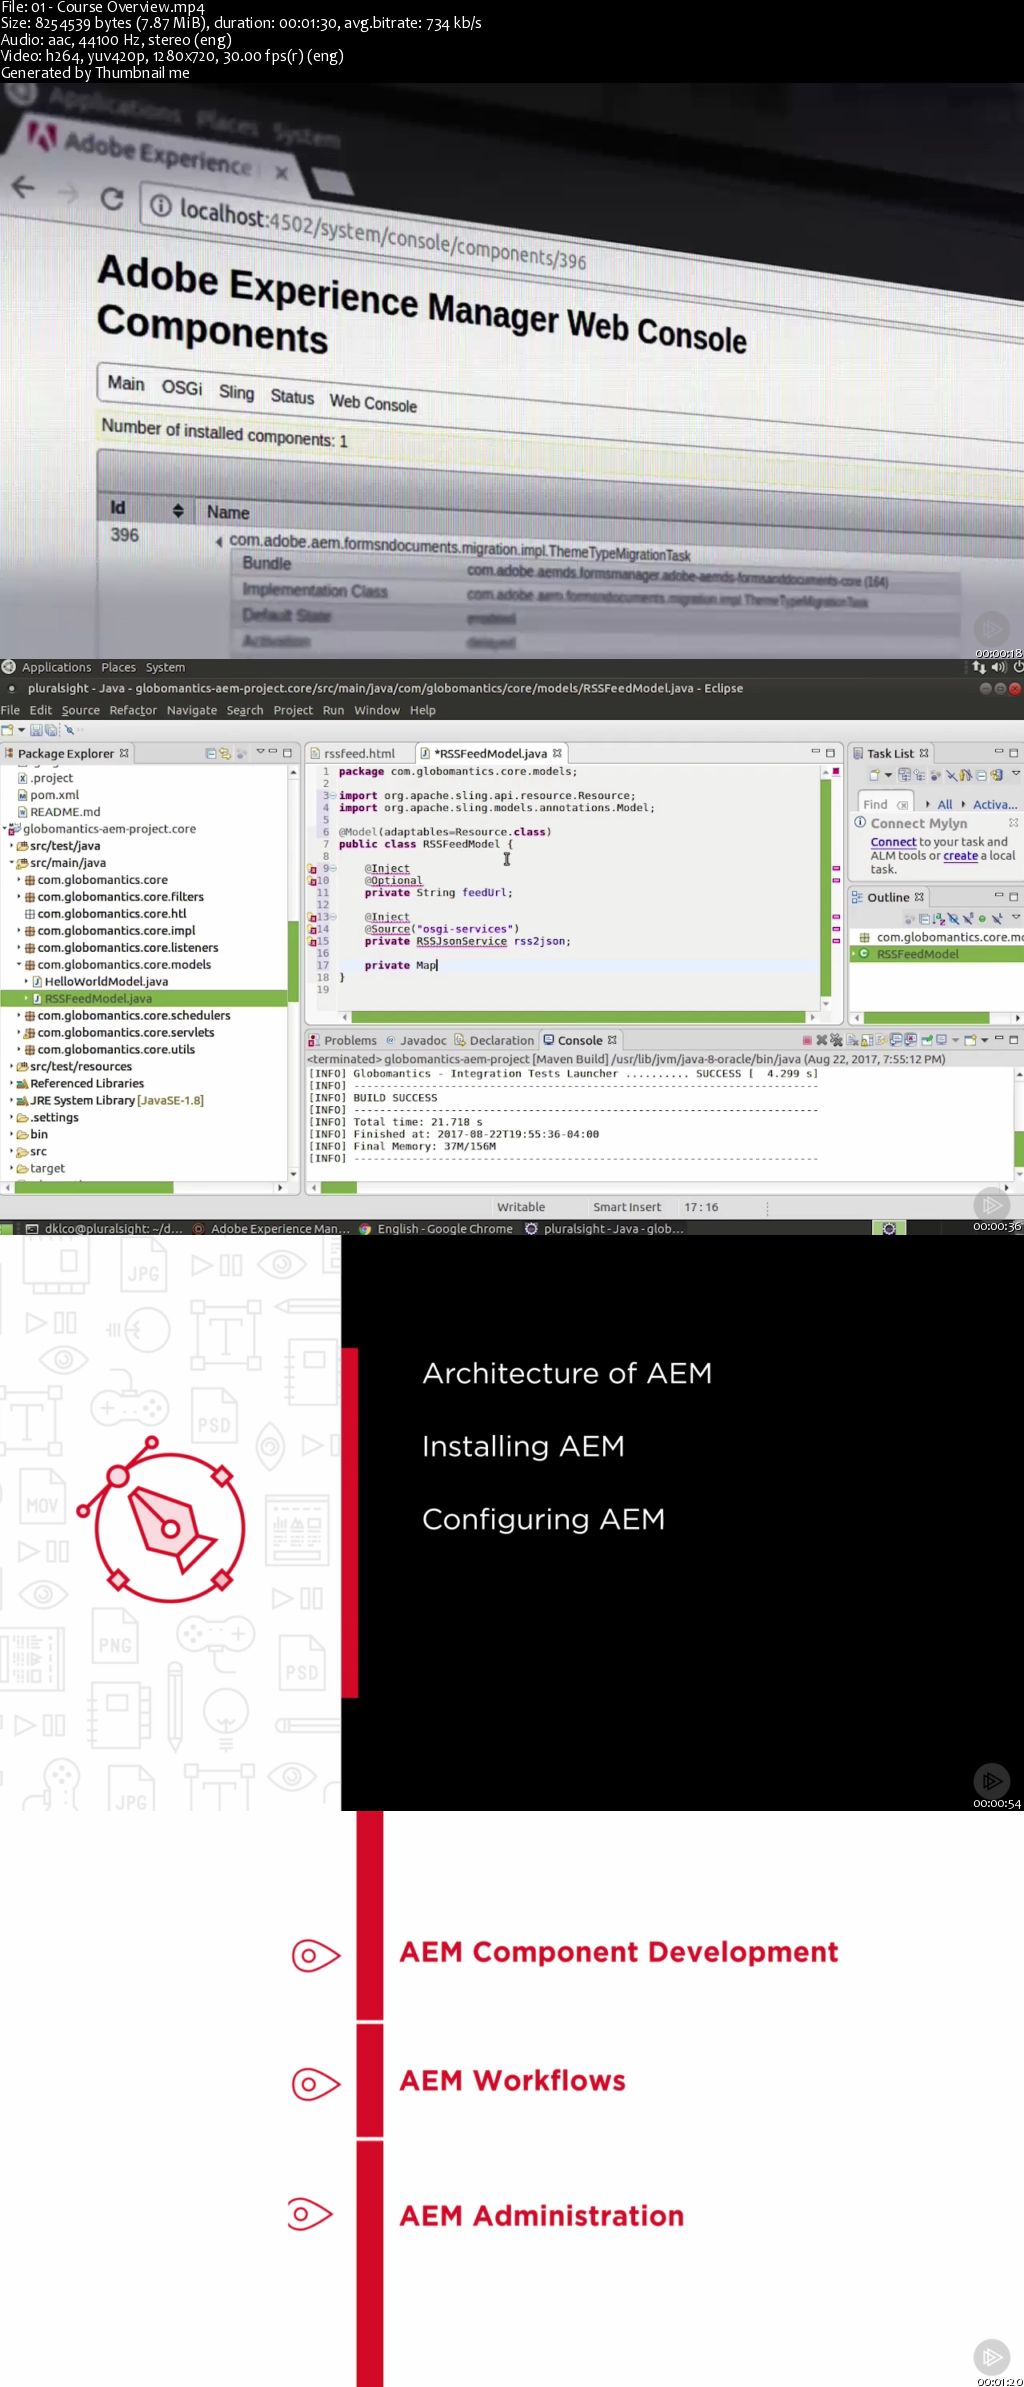This screenshot has width=1024, height=2387.
Task: Switch to the Javadoc tab
Action: (x=416, y=1040)
